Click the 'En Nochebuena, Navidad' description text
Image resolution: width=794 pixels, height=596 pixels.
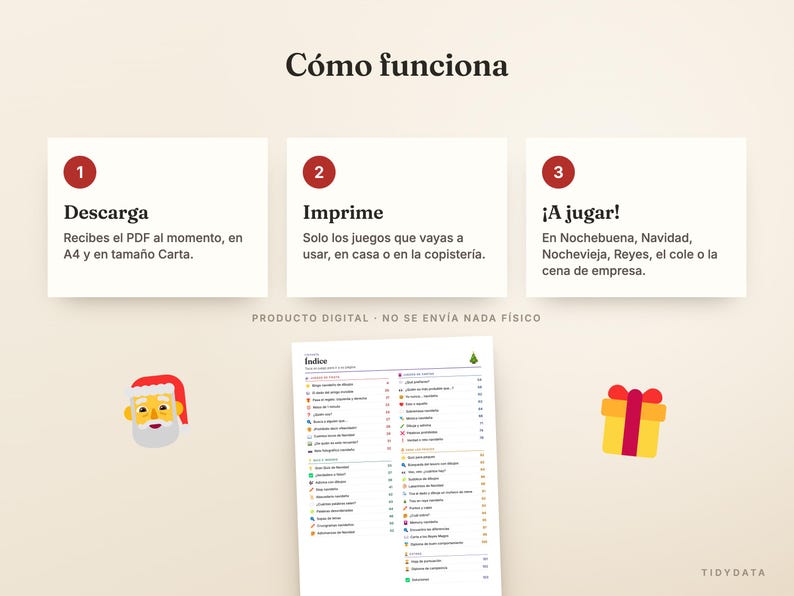point(629,254)
